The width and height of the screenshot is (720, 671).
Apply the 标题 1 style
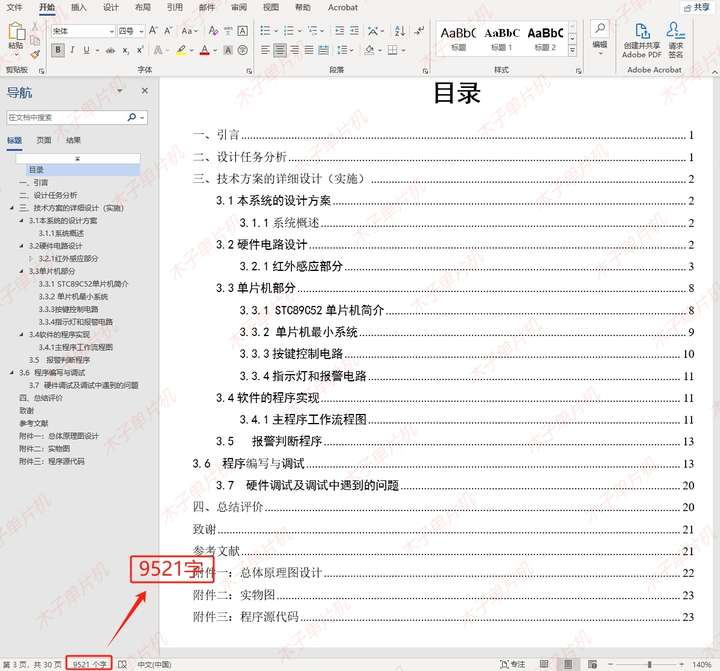(501, 39)
